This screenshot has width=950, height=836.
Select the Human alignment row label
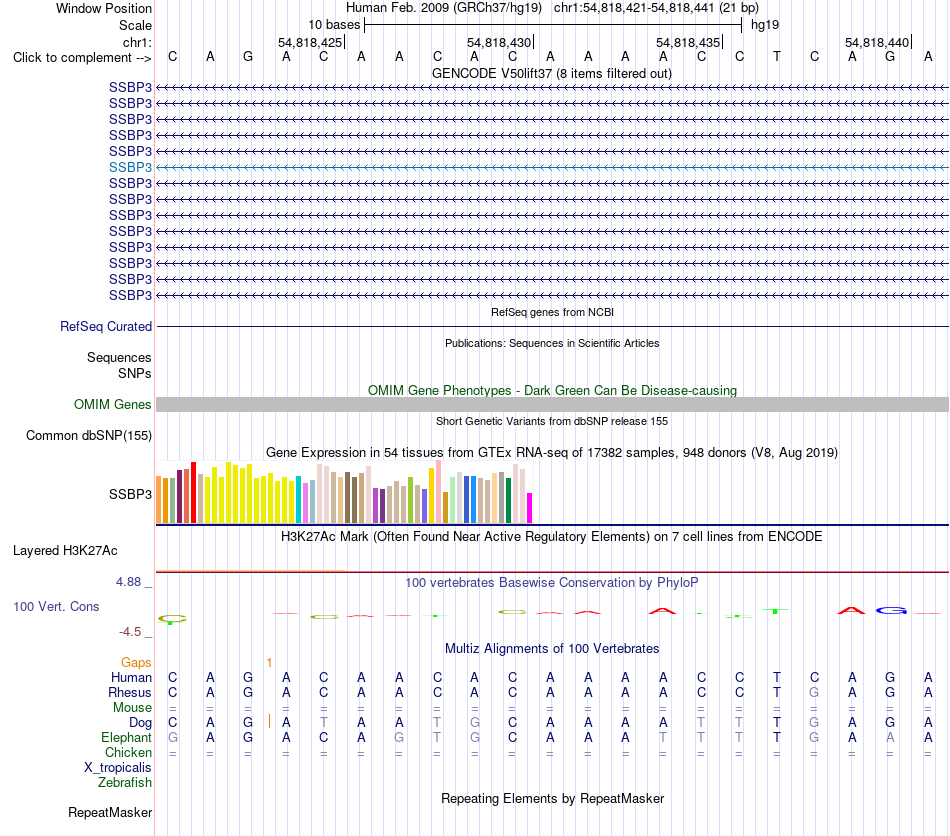click(131, 677)
